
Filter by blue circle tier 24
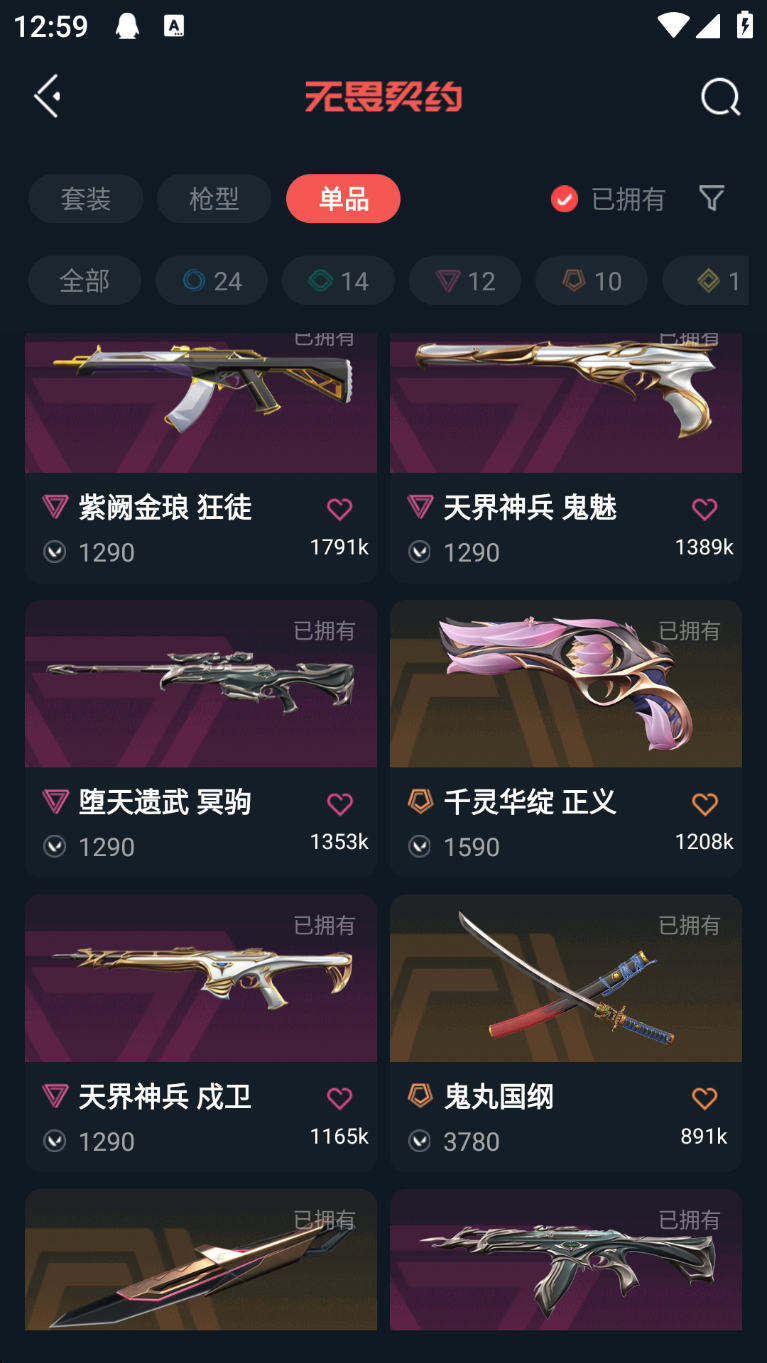[x=211, y=280]
